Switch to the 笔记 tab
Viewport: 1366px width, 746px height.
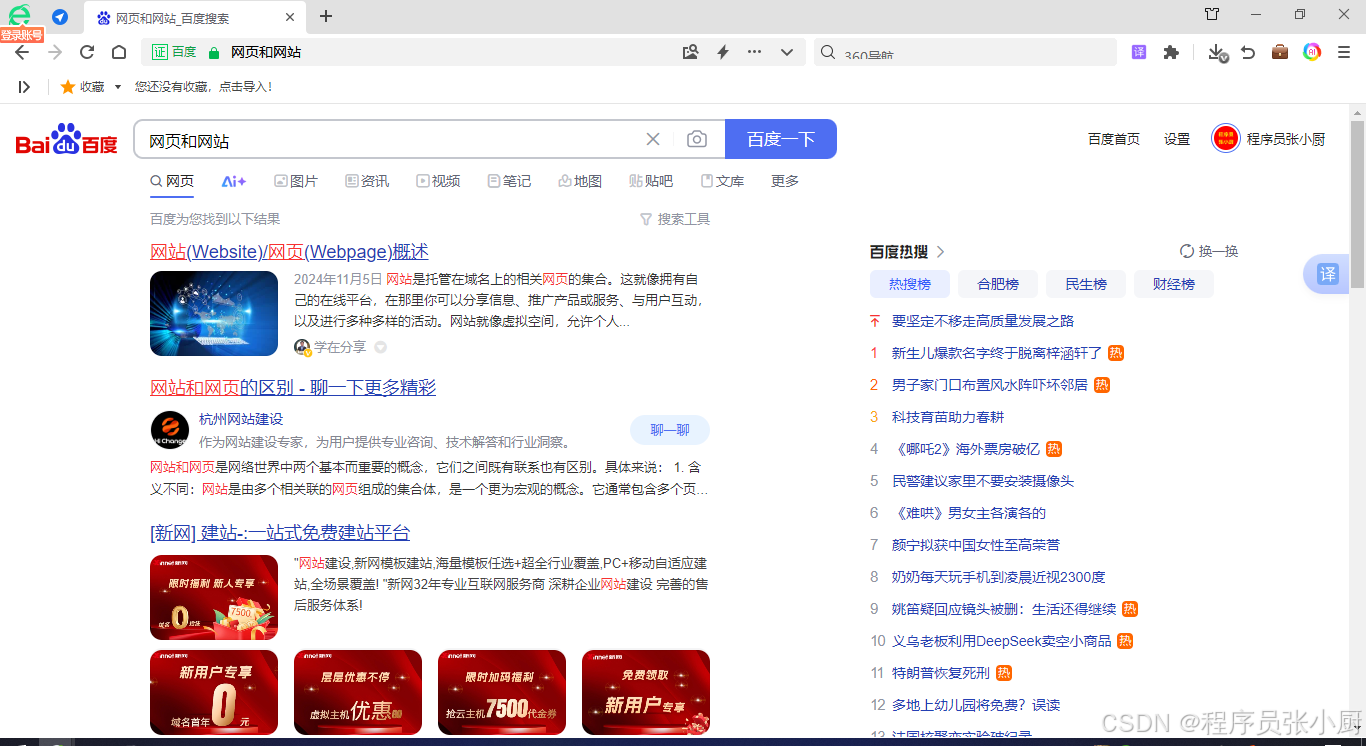(x=509, y=181)
